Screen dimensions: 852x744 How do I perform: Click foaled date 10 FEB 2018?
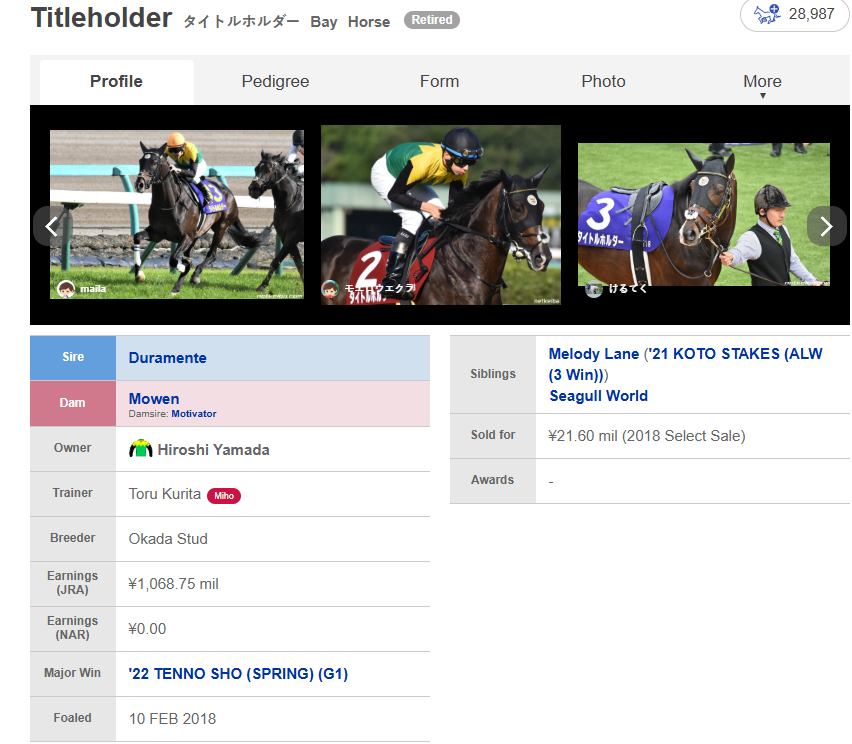(172, 719)
